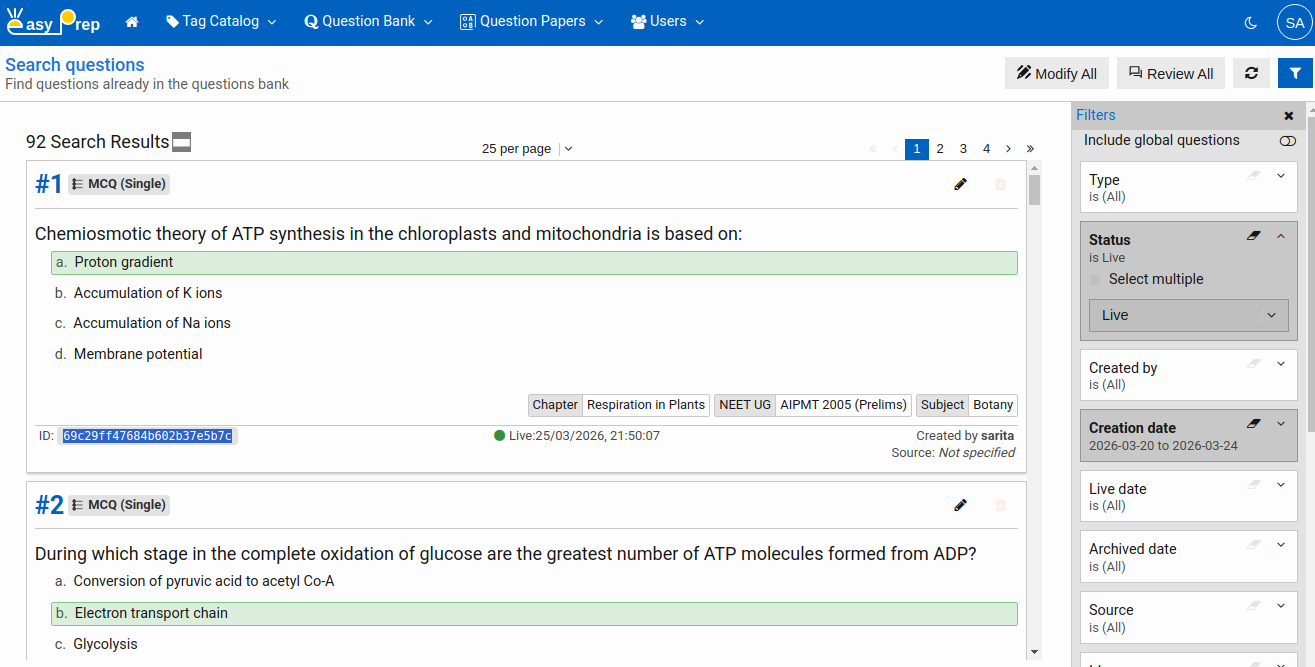Click the pencil edit icon on question #1
Screen dimensions: 1315x667
[960, 184]
